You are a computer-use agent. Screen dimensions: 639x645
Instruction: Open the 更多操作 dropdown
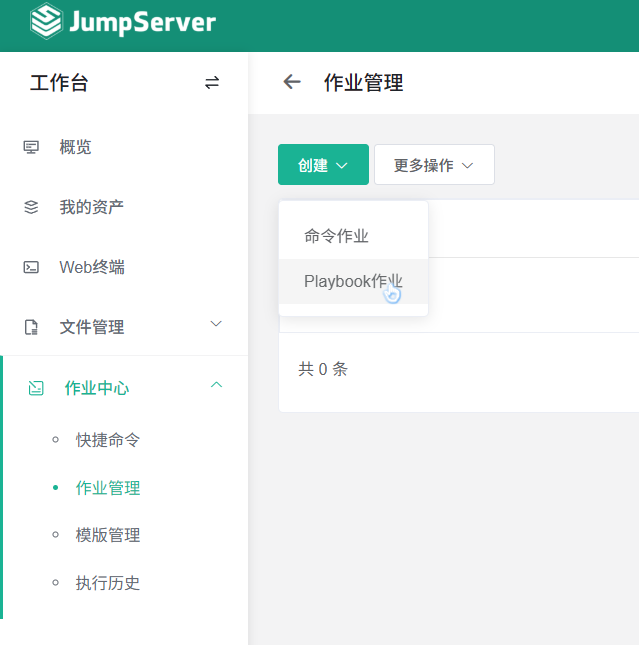pos(434,165)
